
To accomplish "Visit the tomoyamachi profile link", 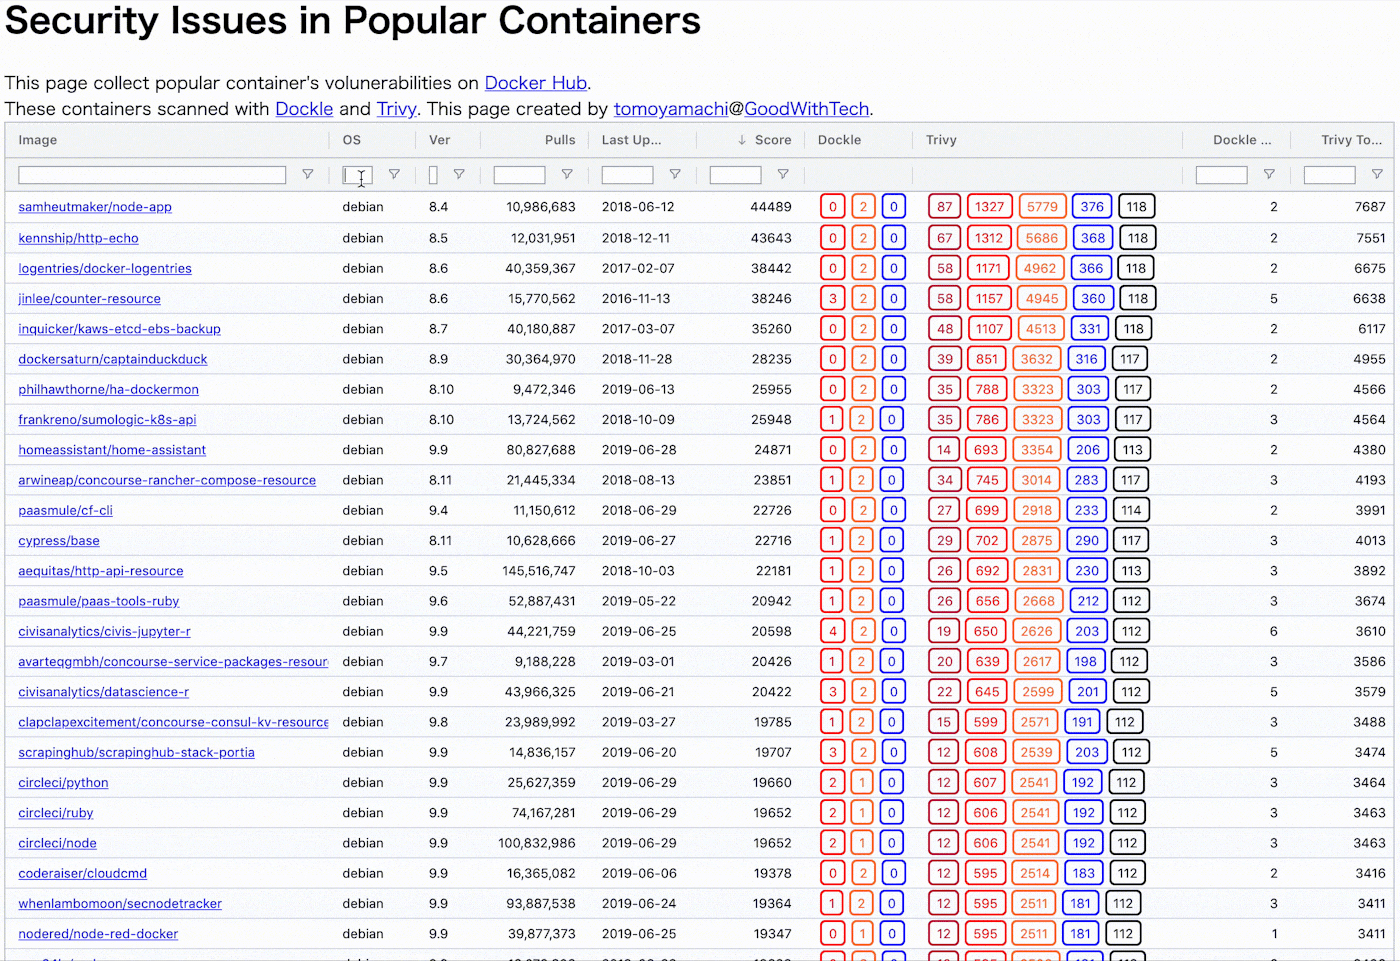I will click(671, 109).
